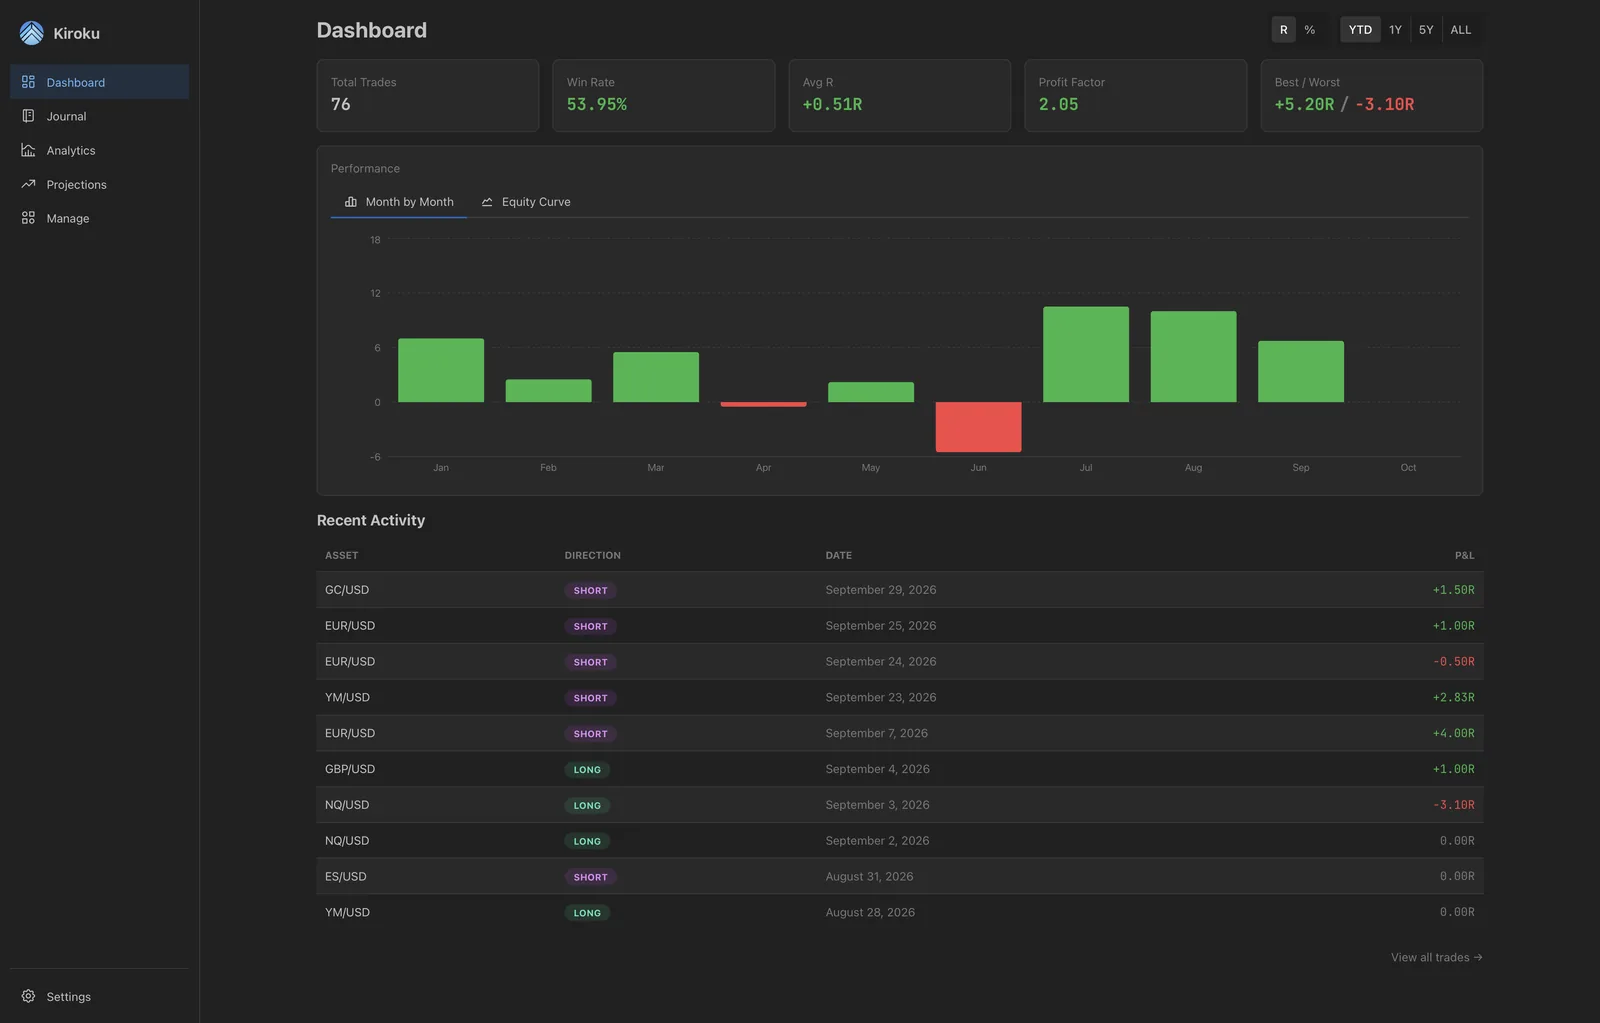Go to the Projections page

(99, 184)
